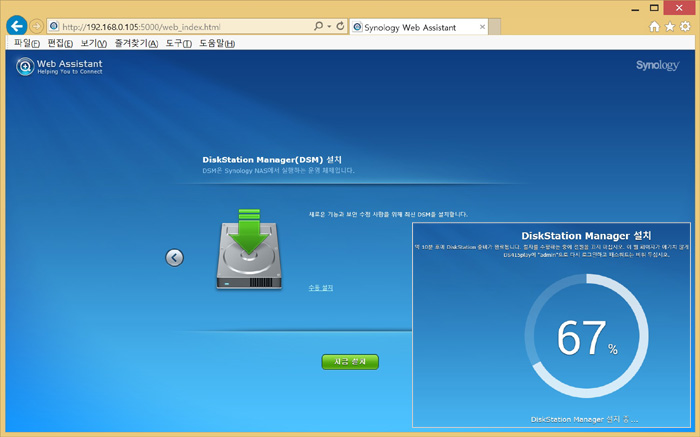The height and width of the screenshot is (437, 700).
Task: Click the 67% circular progress indicator
Action: (x=586, y=336)
